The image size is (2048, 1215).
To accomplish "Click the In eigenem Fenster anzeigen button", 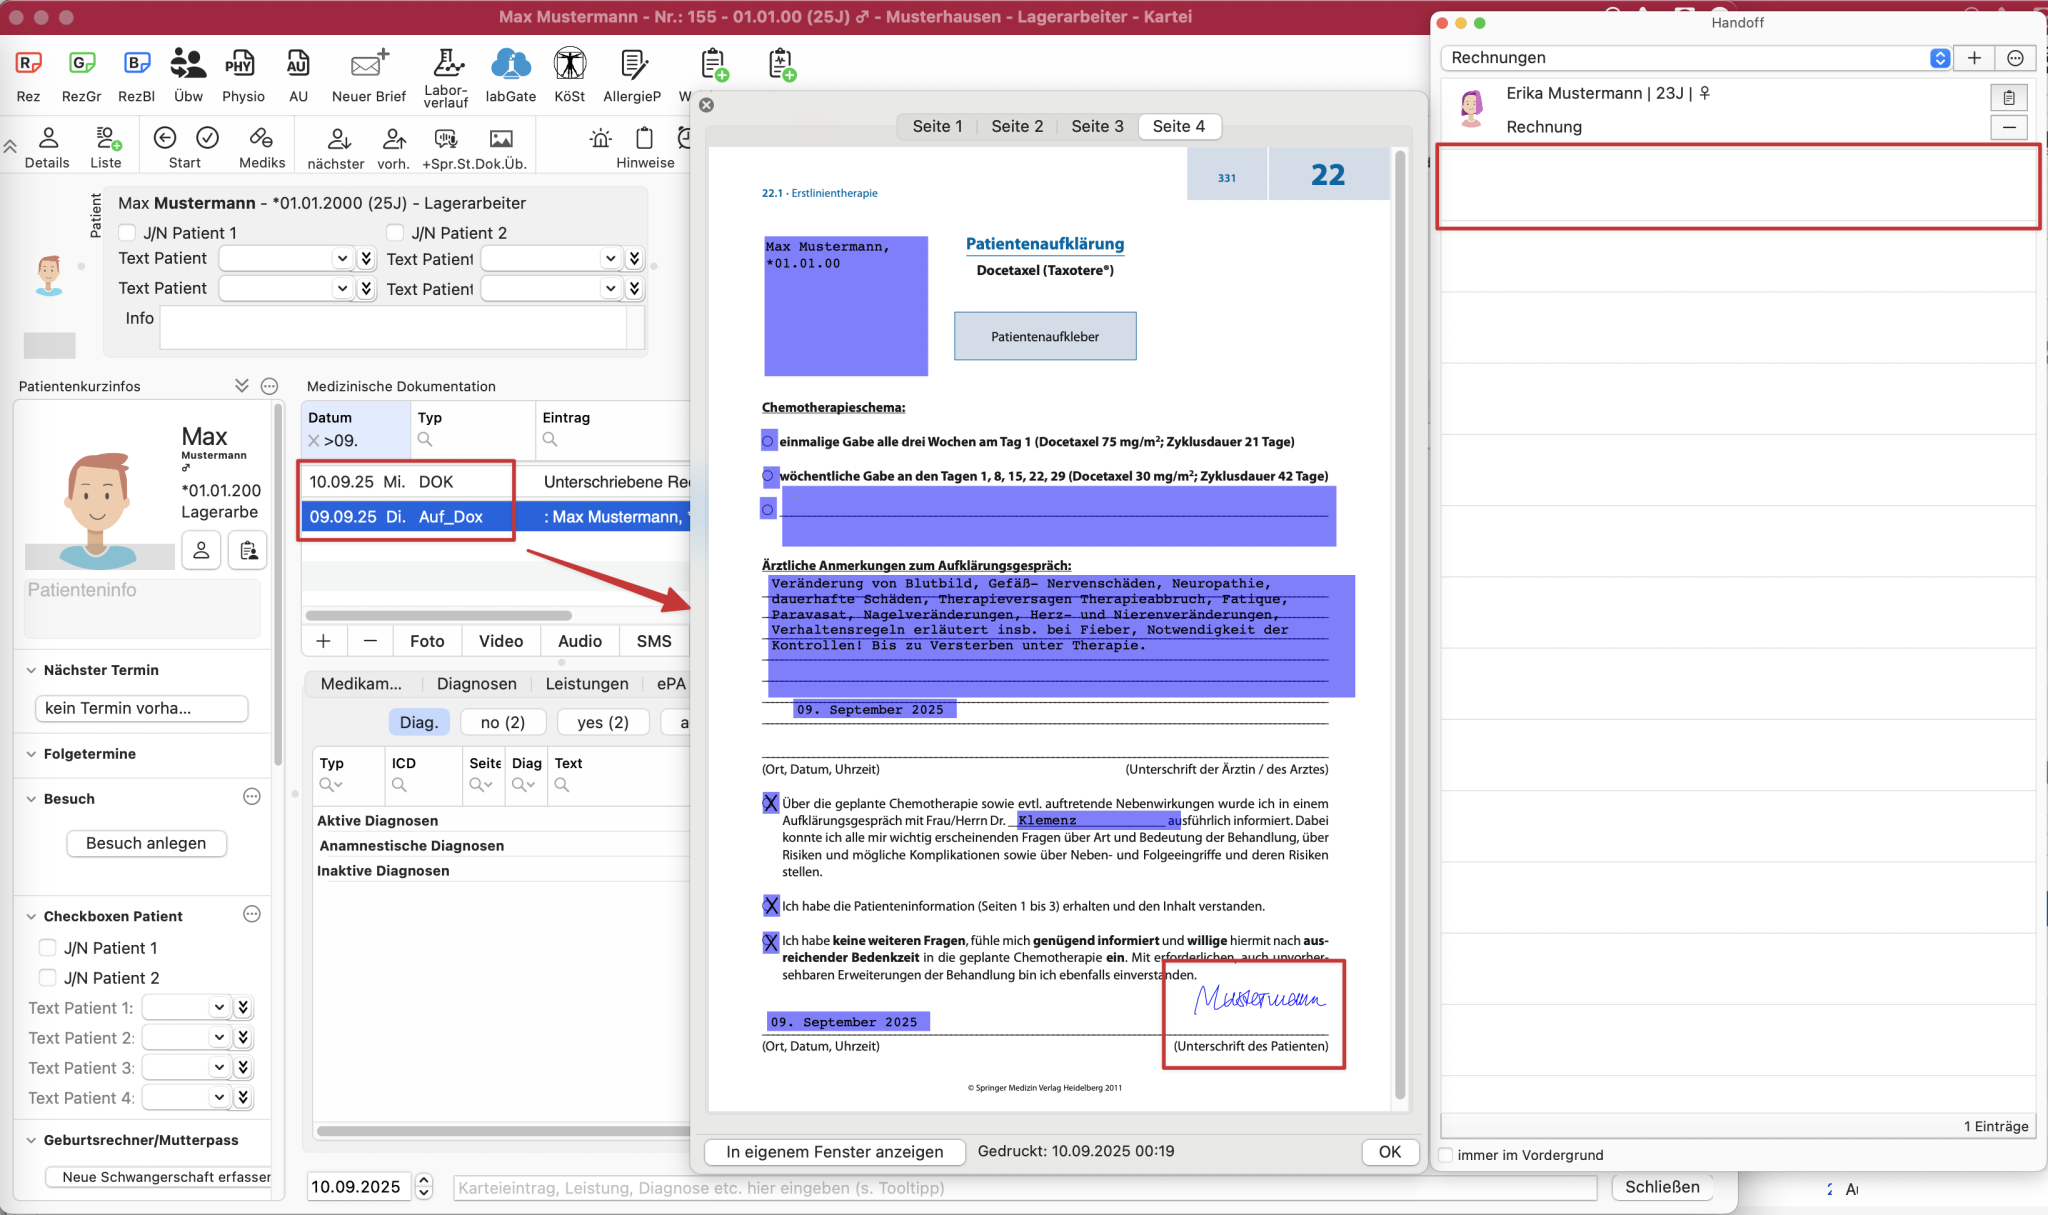I will pyautogui.click(x=835, y=1152).
